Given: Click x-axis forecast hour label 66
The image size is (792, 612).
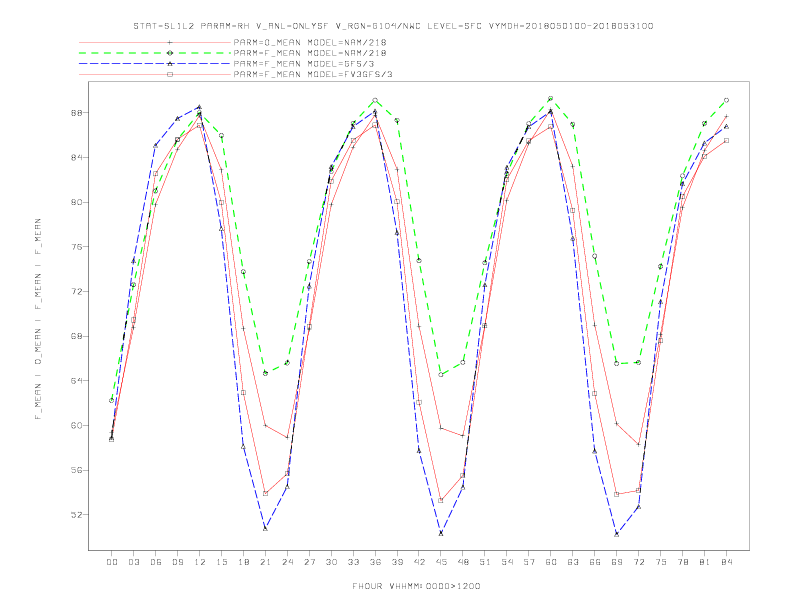Looking at the screenshot, I should [x=595, y=562].
